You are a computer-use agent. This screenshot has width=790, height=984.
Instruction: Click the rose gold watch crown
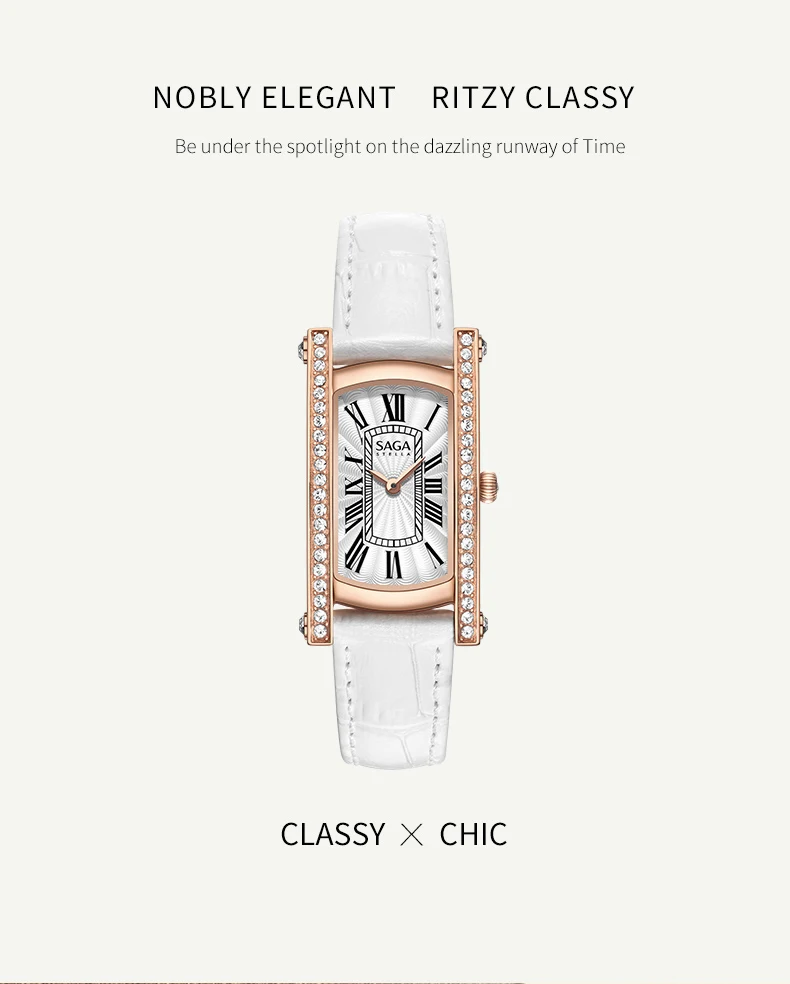point(489,484)
